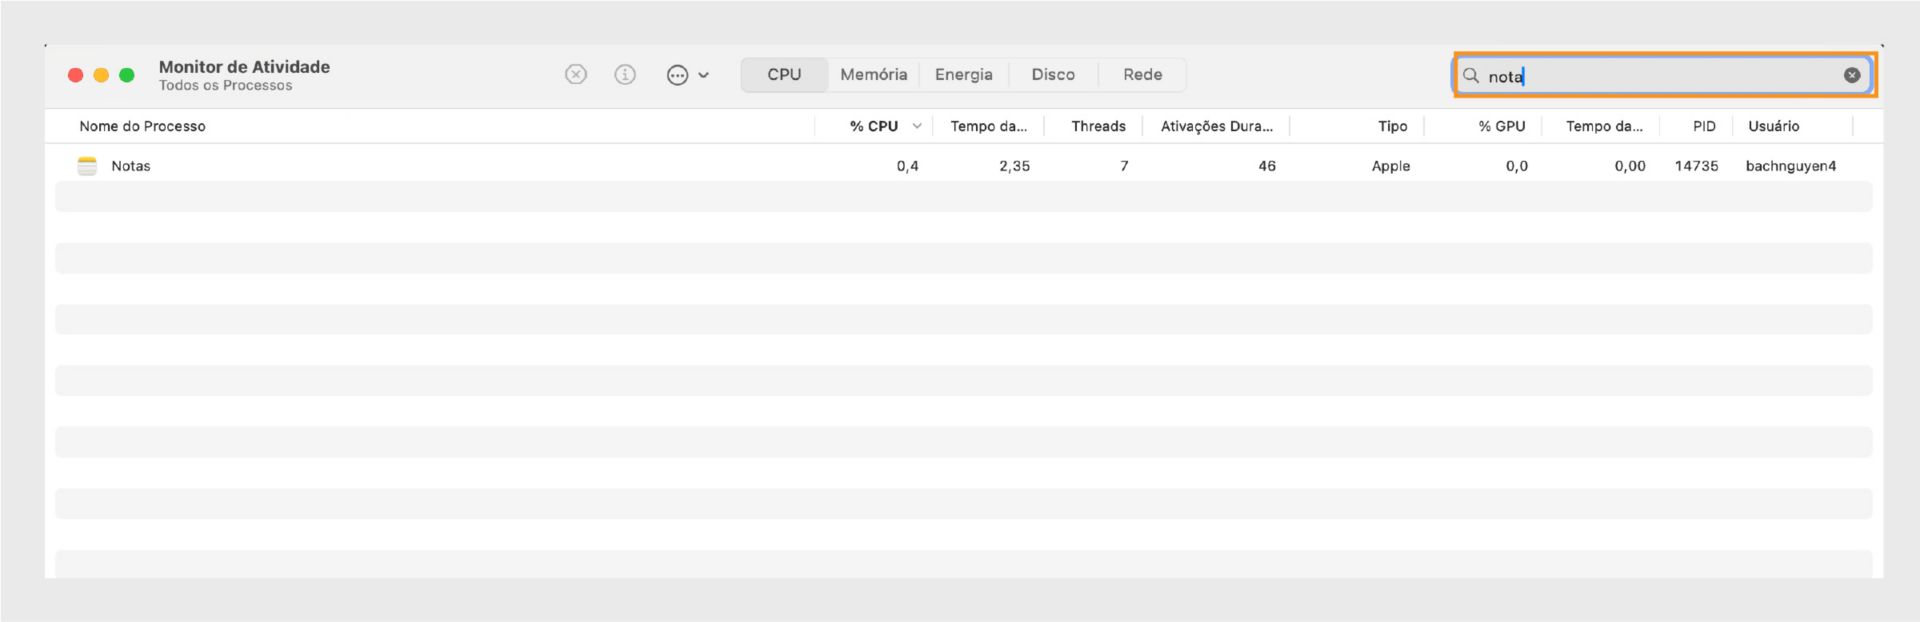Expand the chevron beside the ellipsis icon
The height and width of the screenshot is (622, 1920).
704,75
